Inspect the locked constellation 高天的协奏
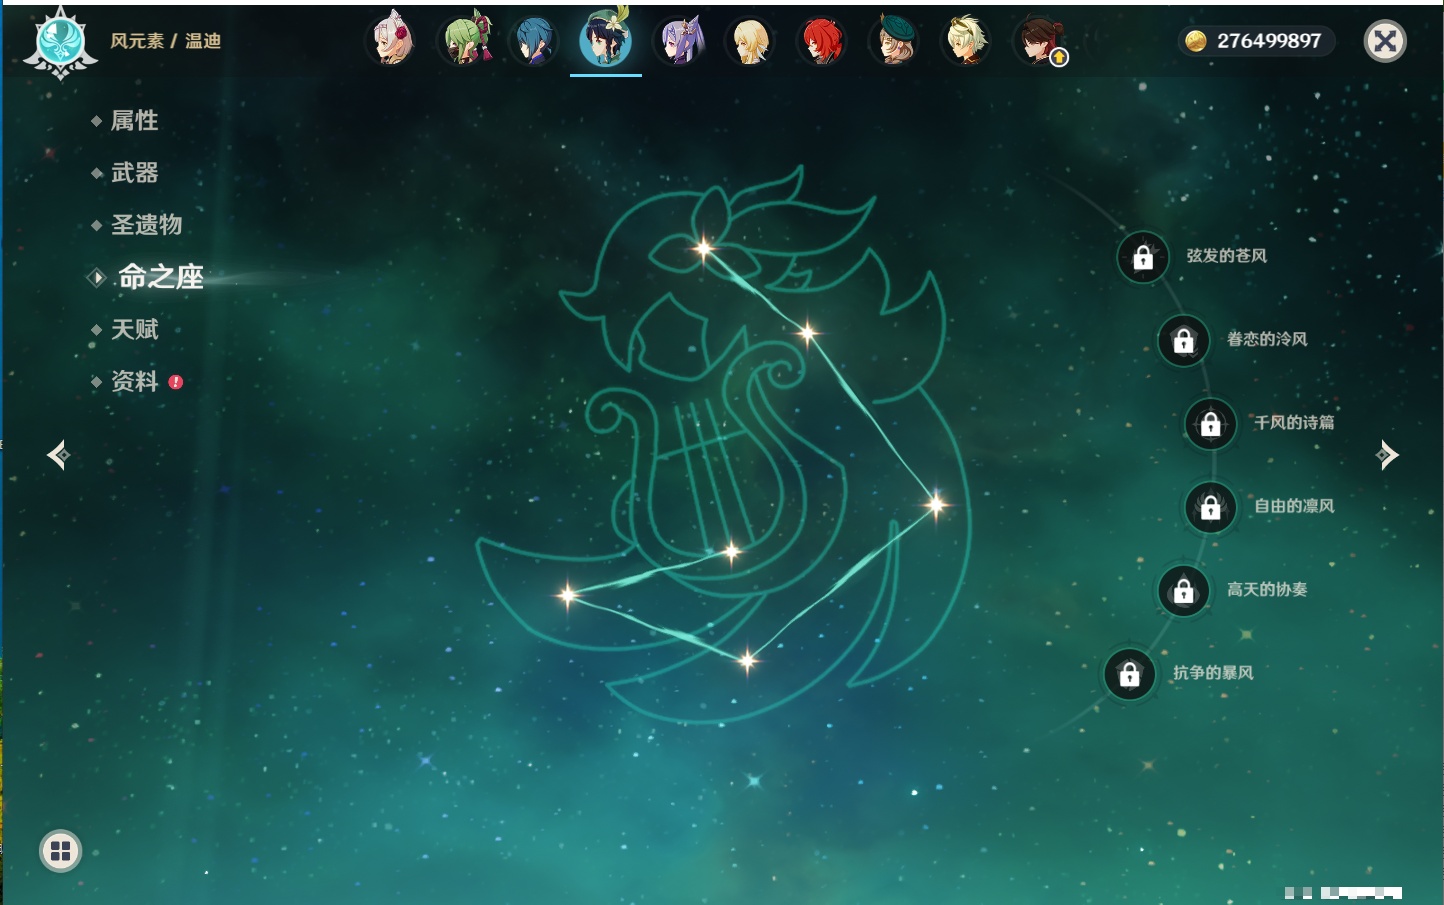Viewport: 1444px width, 905px height. coord(1184,590)
